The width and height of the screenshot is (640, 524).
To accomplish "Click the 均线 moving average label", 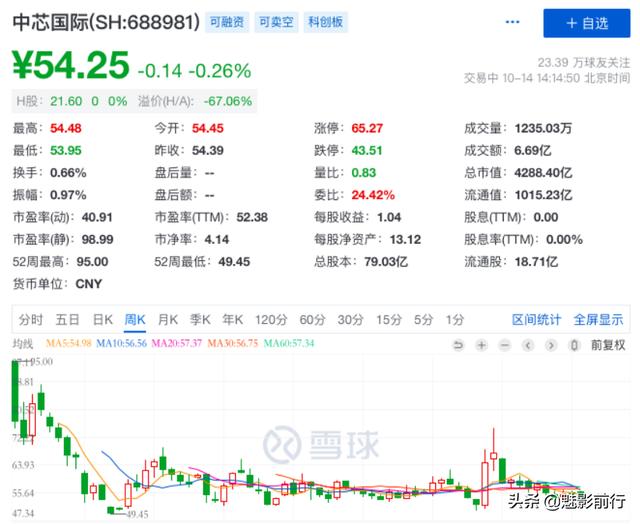I will coord(22,344).
